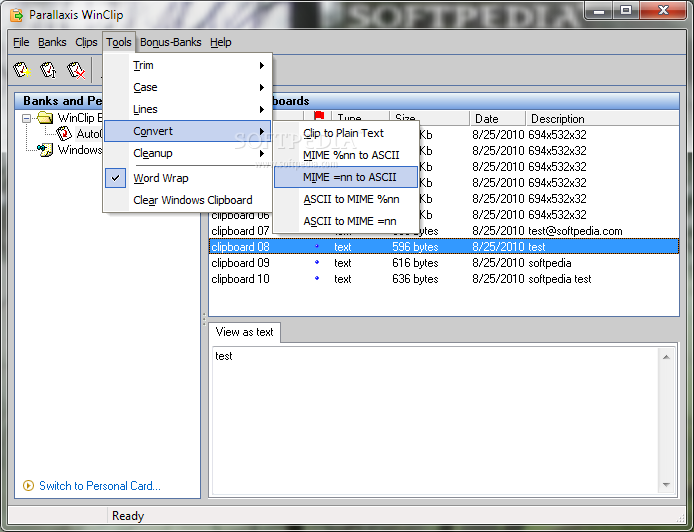This screenshot has width=694, height=532.
Task: Open the Help menu
Action: (x=221, y=42)
